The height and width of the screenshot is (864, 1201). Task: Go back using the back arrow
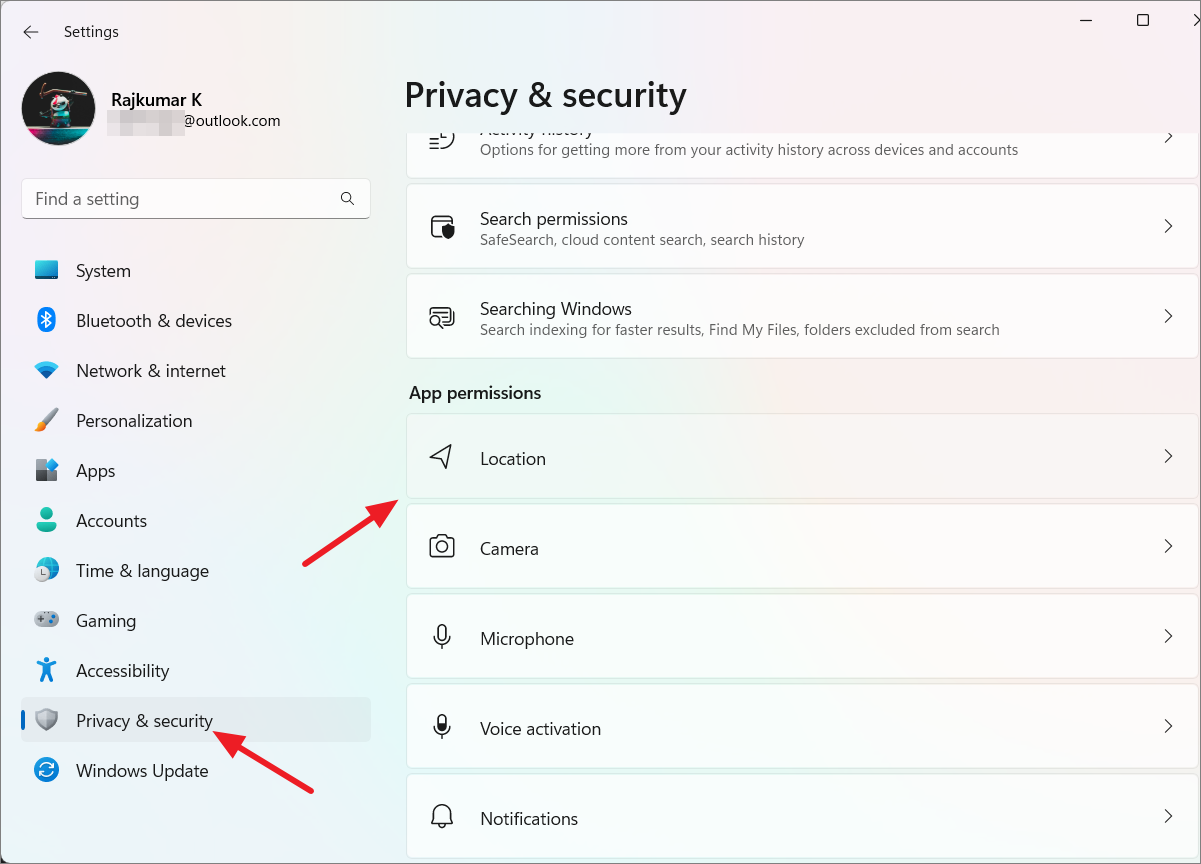31,32
